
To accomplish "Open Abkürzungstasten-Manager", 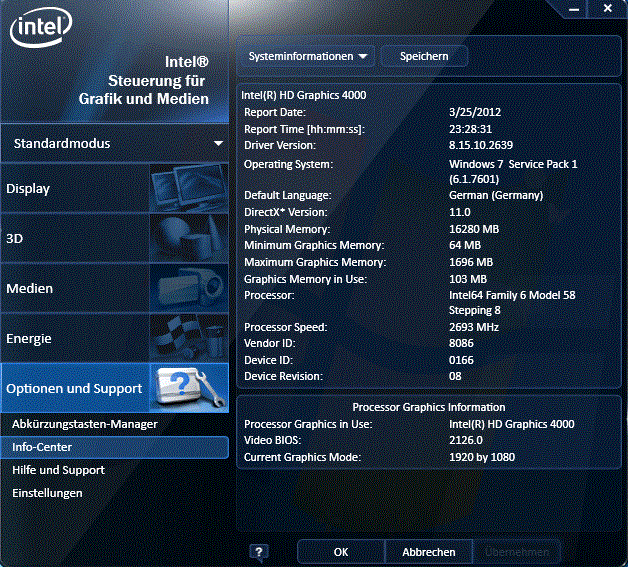I will tap(85, 424).
